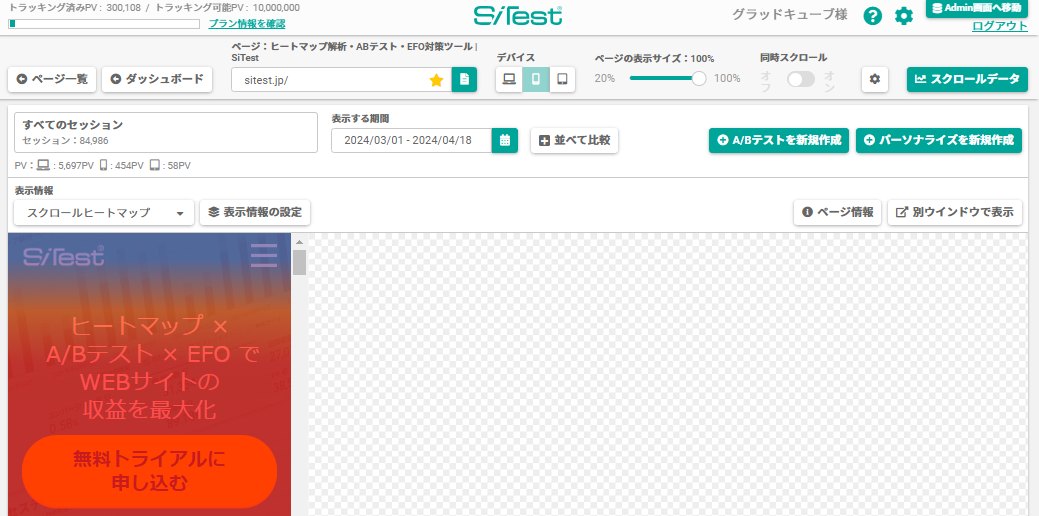Click the tracking PV progress bar

[104, 24]
